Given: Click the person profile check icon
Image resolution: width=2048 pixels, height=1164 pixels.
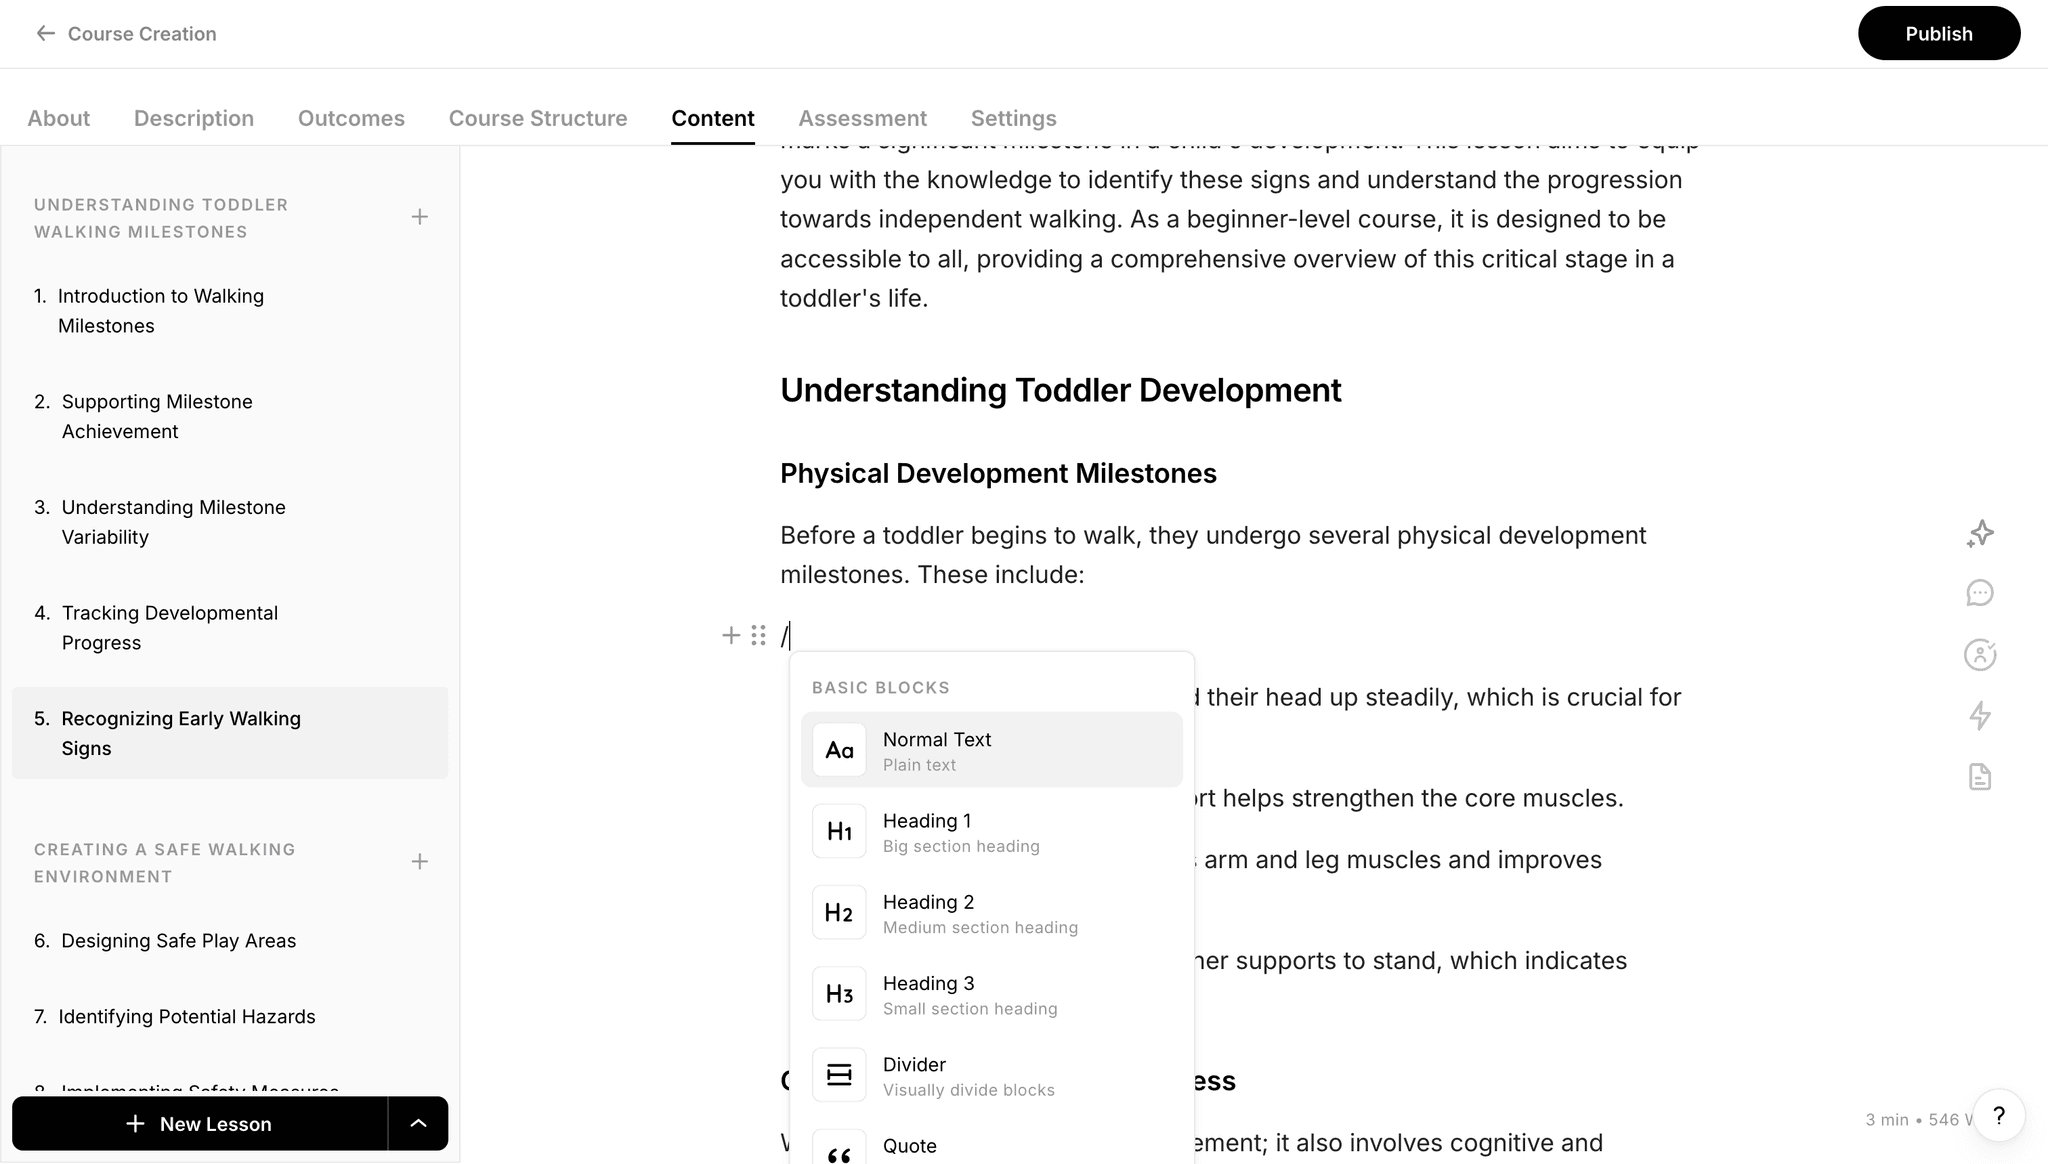Looking at the screenshot, I should pos(1980,655).
